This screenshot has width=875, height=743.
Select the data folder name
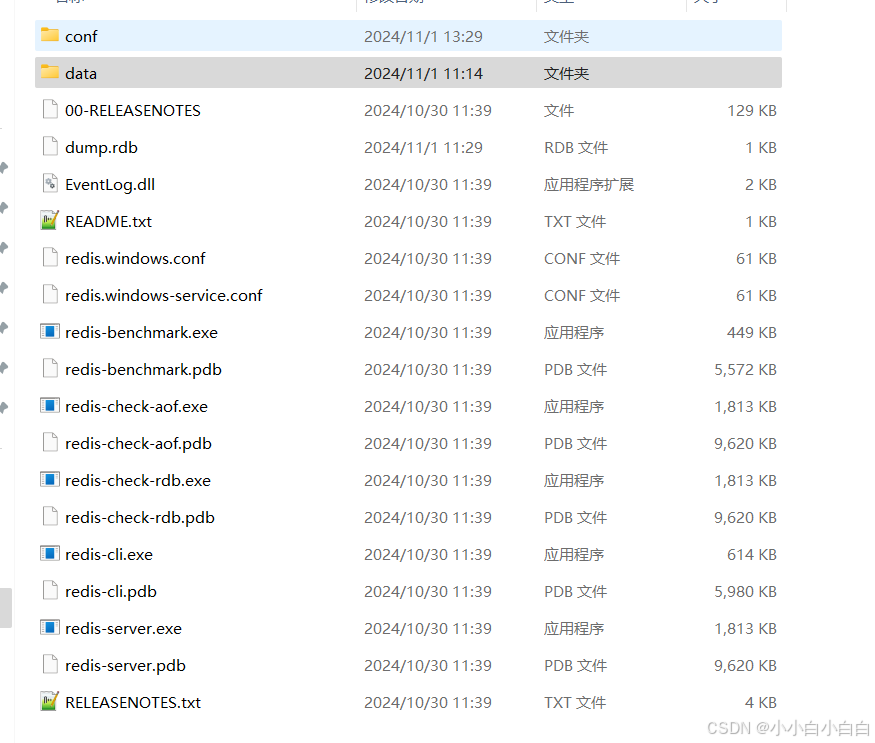coord(81,73)
